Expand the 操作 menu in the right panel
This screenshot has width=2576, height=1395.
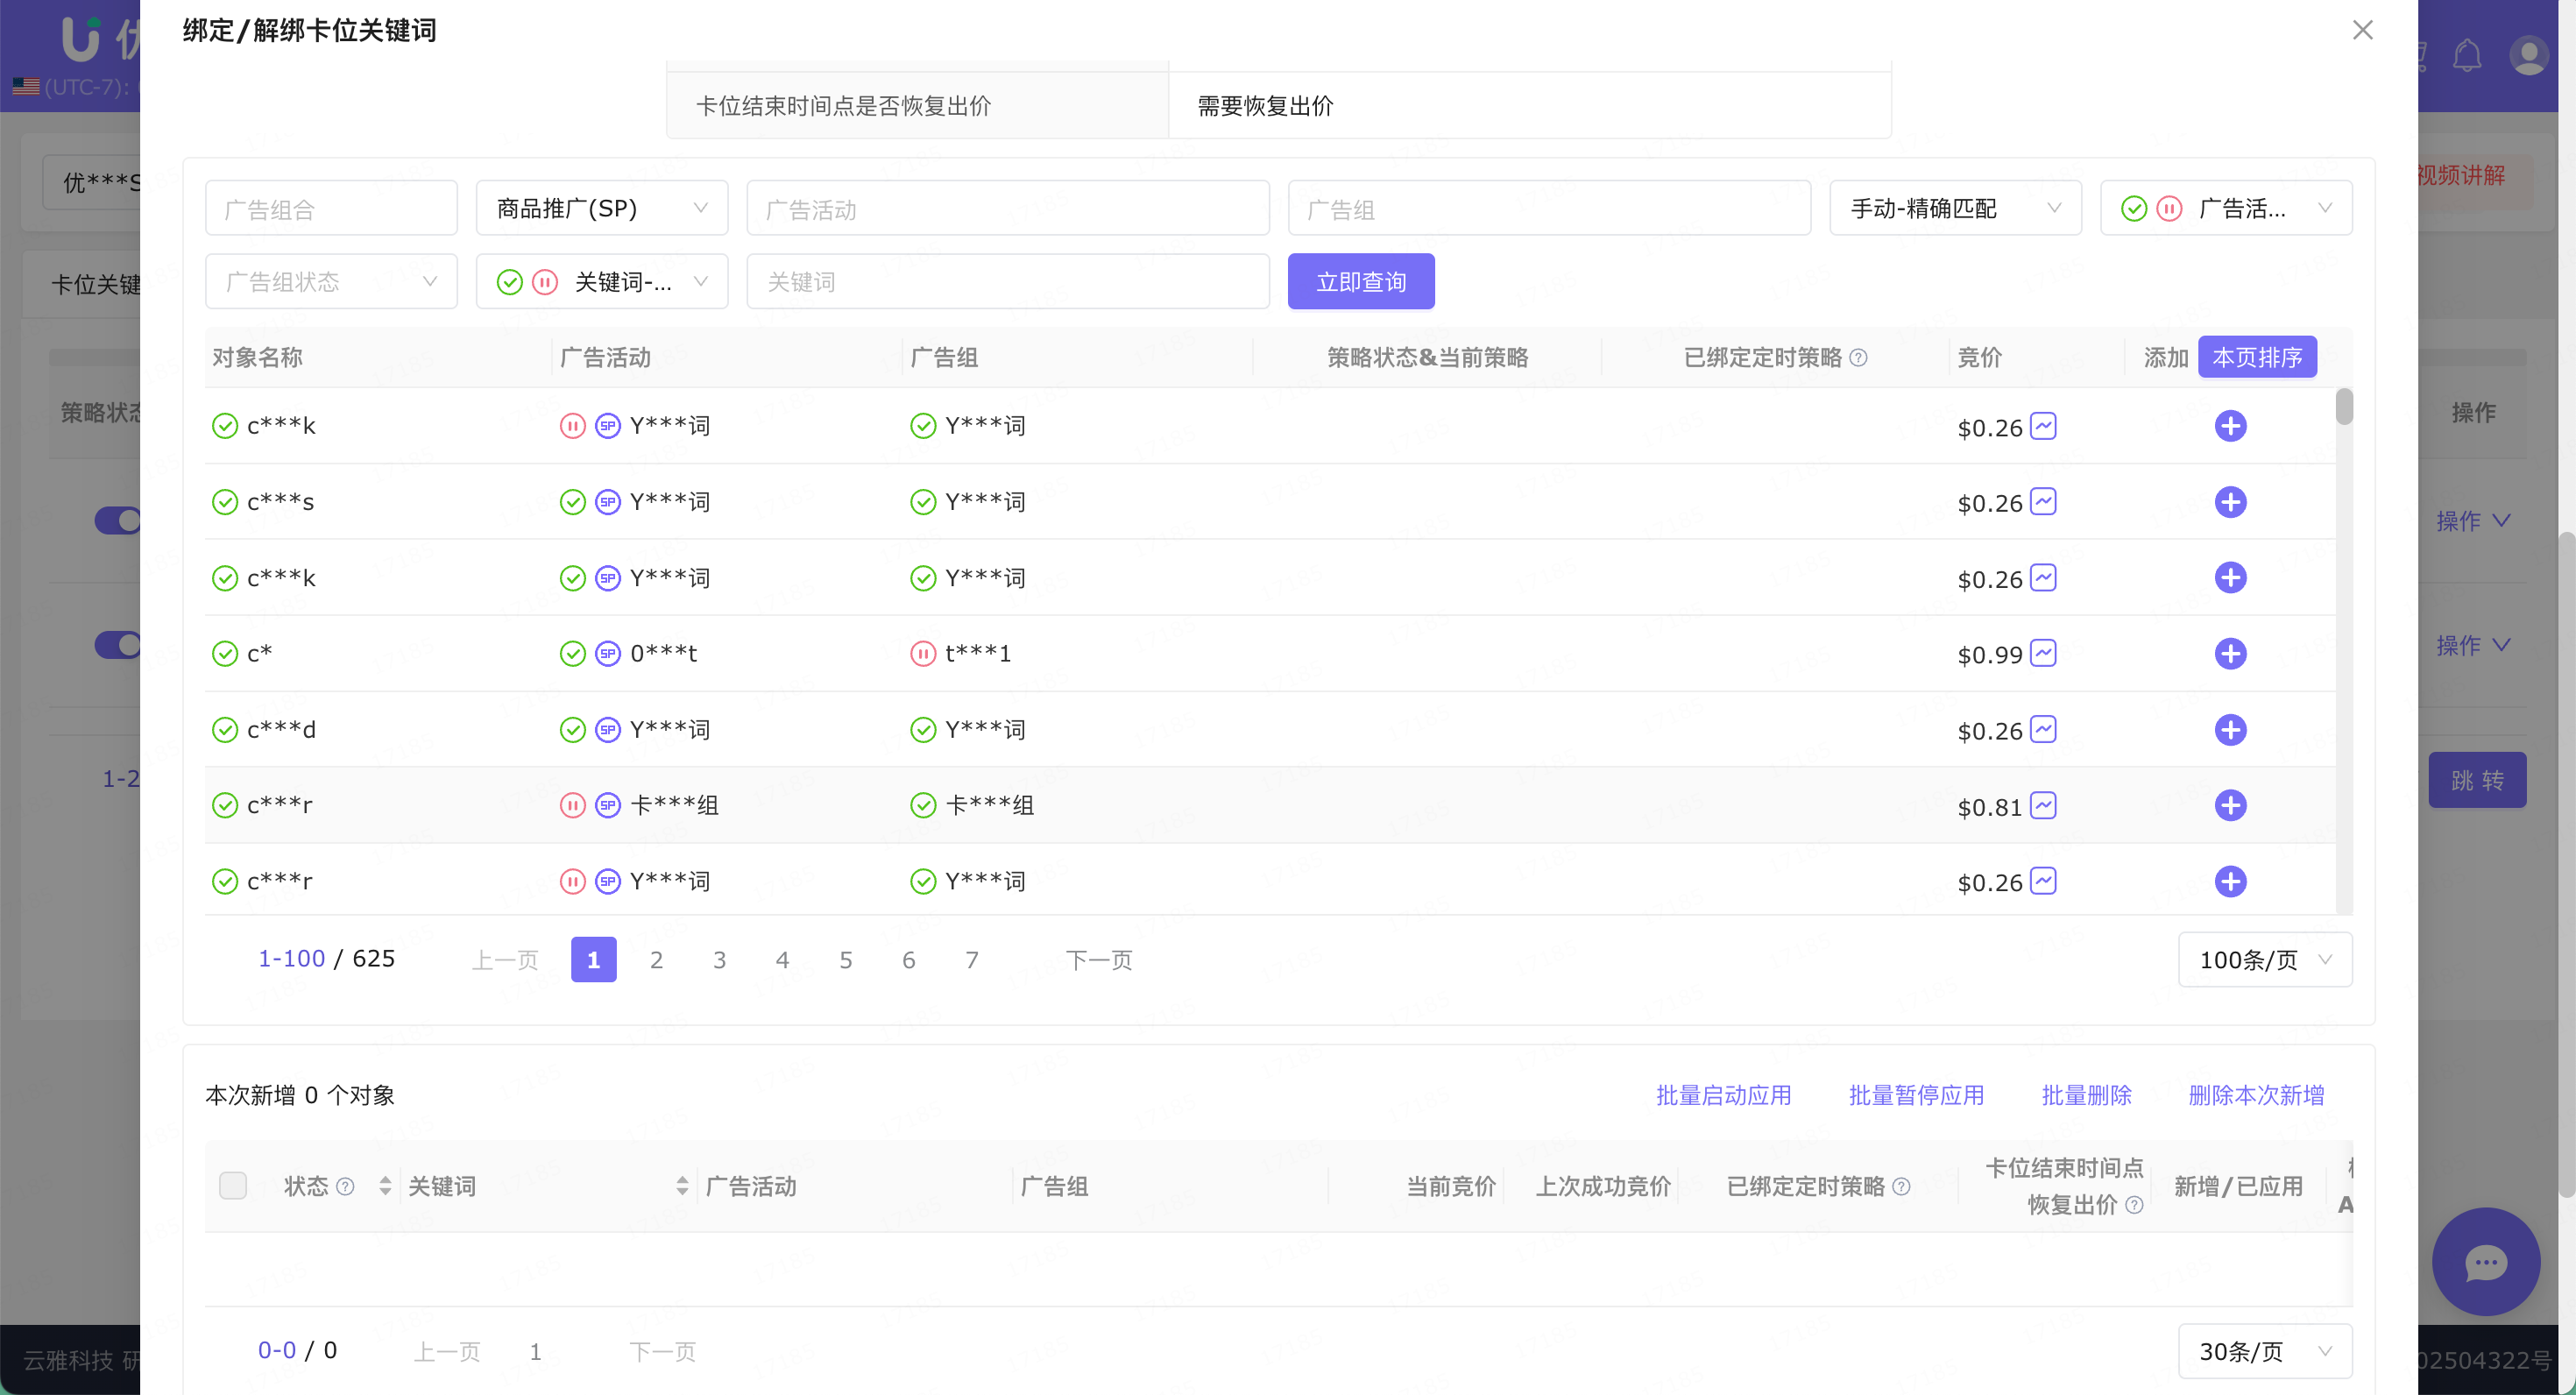tap(2473, 520)
